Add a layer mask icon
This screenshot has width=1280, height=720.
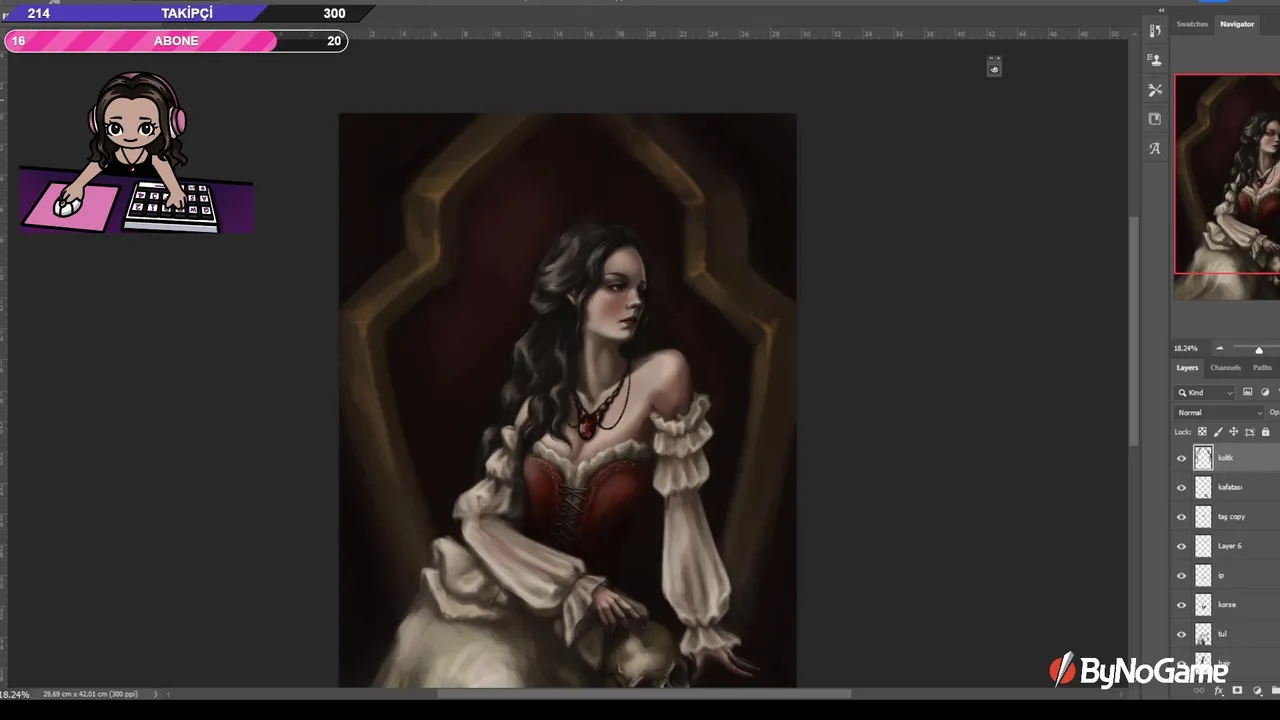(1238, 691)
